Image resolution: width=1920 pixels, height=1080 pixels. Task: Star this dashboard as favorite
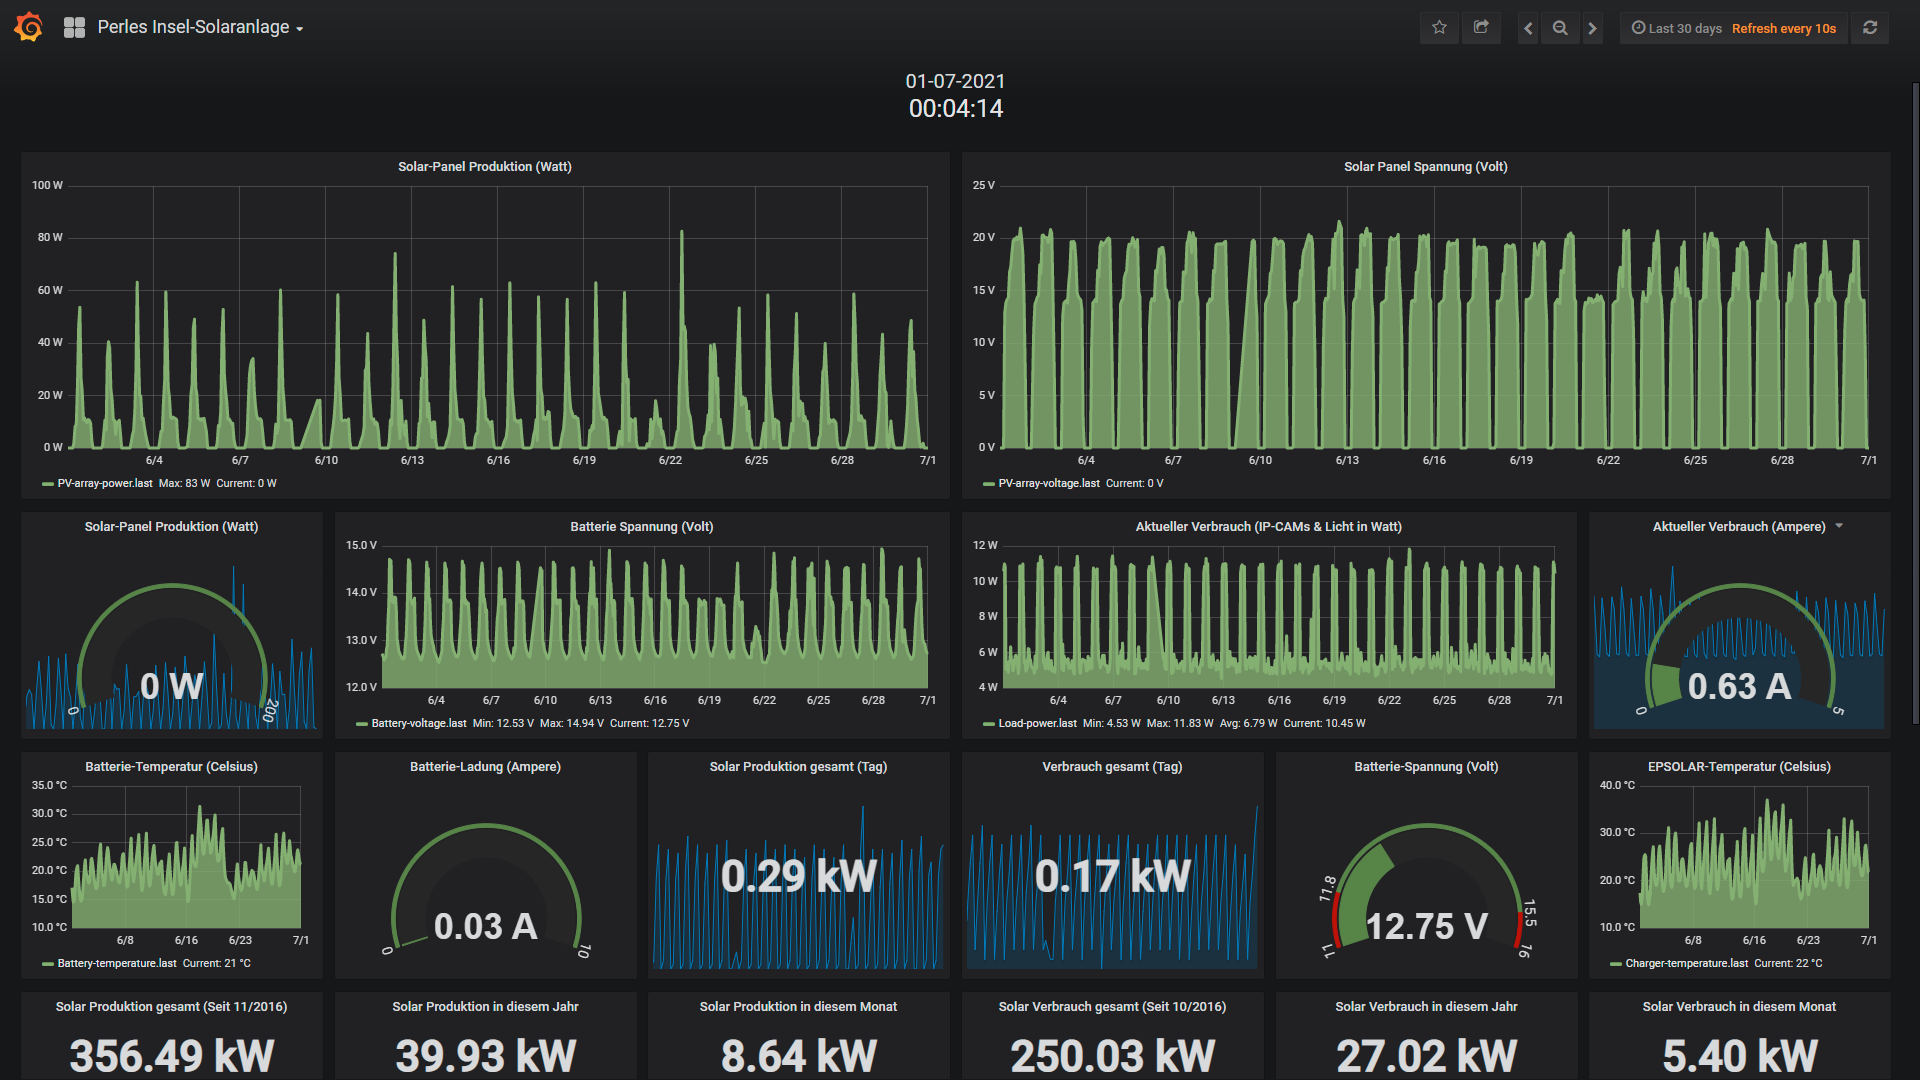click(1439, 28)
